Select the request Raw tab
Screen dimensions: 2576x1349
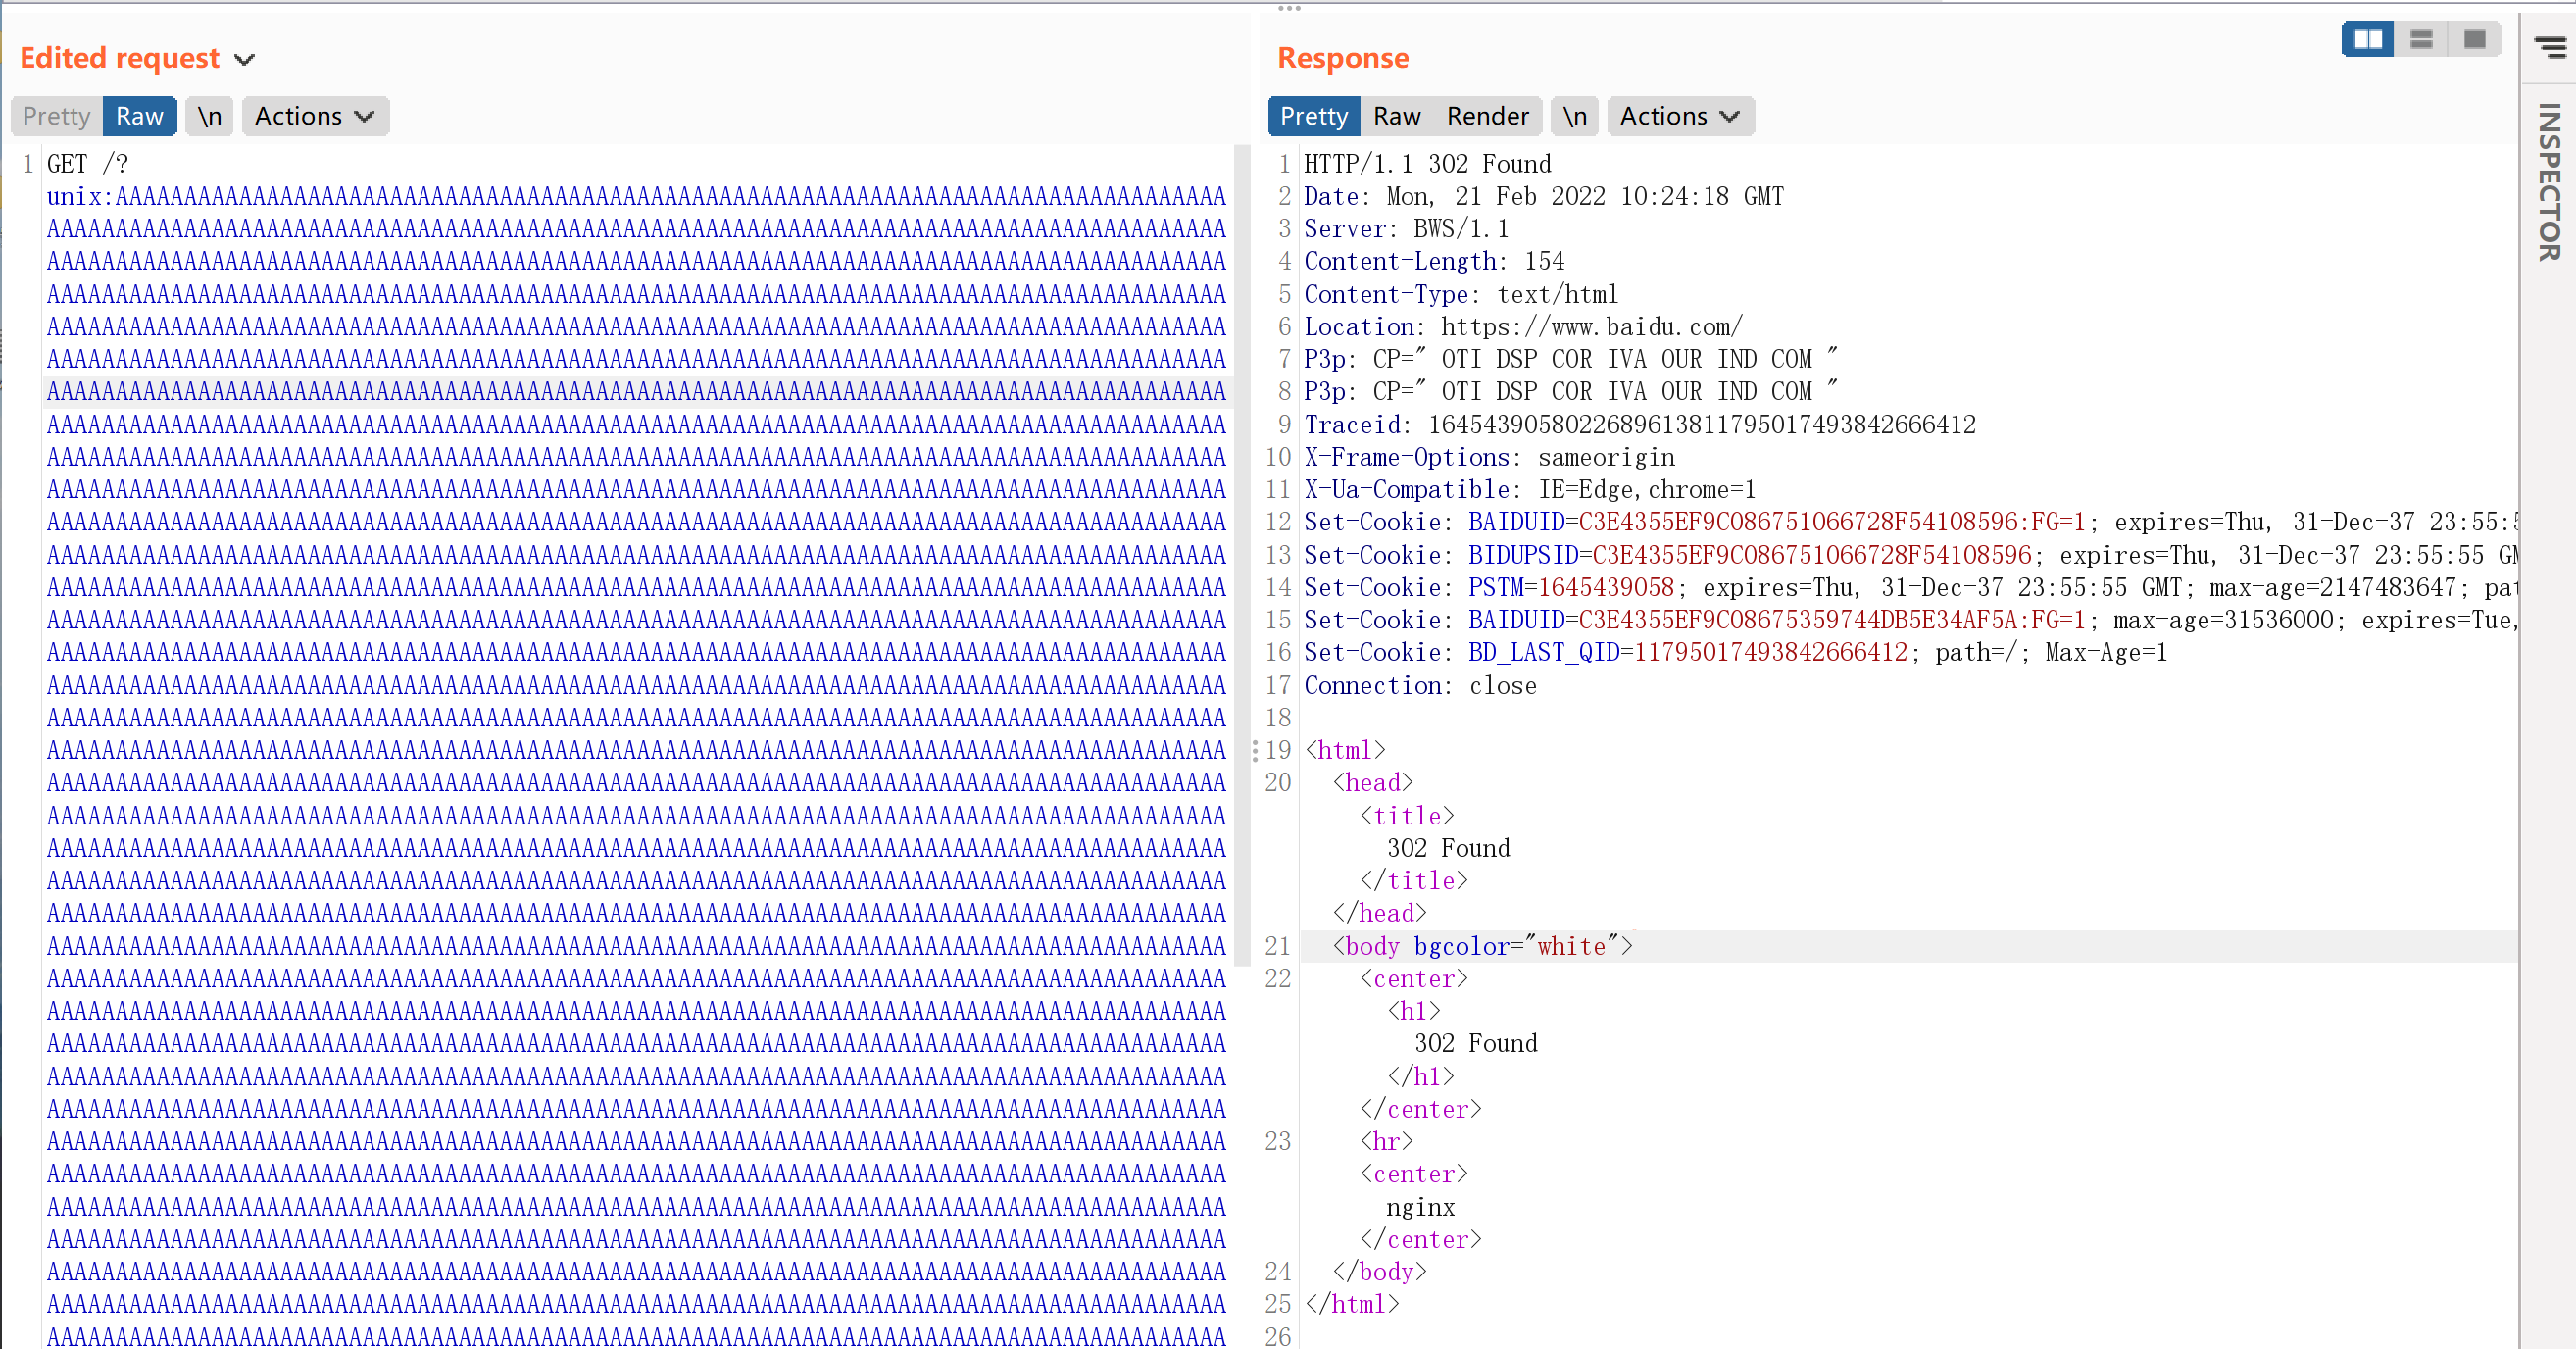[139, 116]
